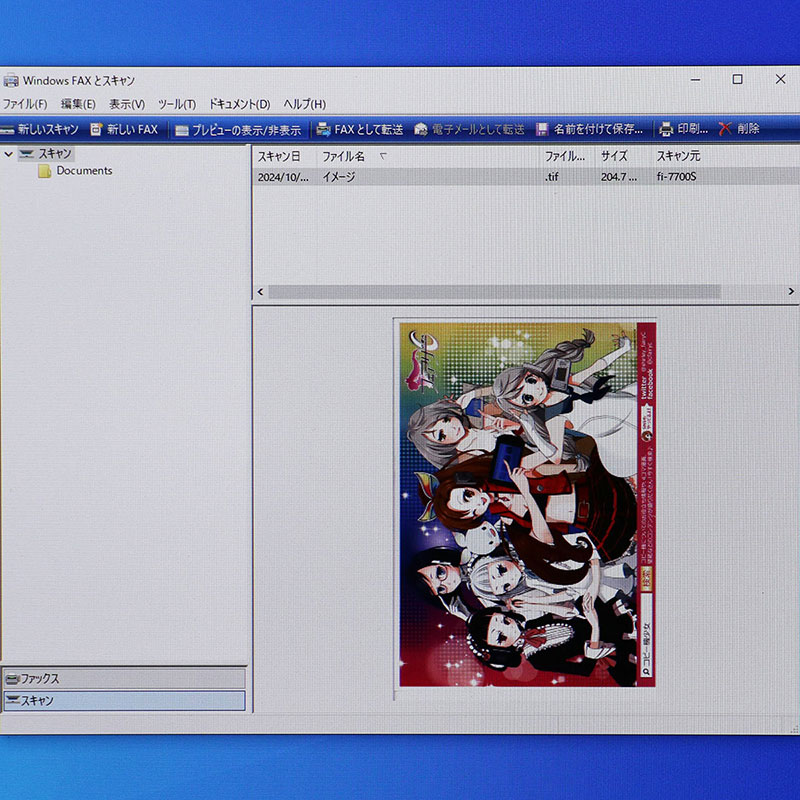Select the Documents folder in tree
The height and width of the screenshot is (800, 800).
pyautogui.click(x=84, y=171)
